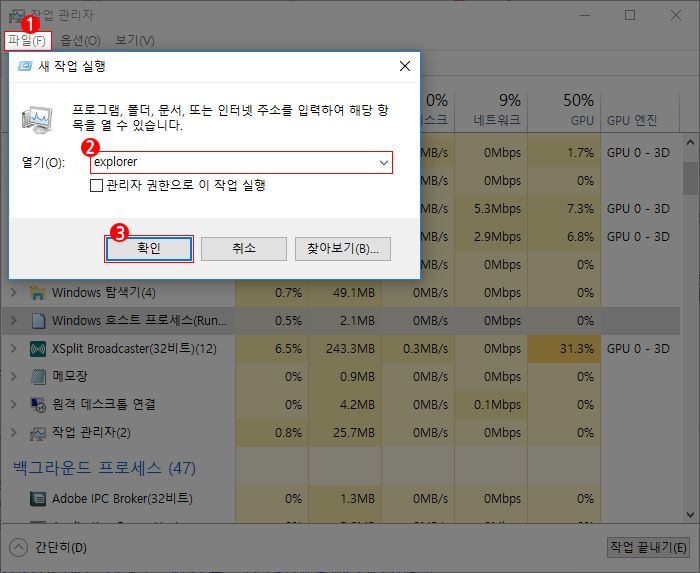This screenshot has height=573, width=700.
Task: Click the 31.3% GPU value for XSplit
Action: pos(577,349)
